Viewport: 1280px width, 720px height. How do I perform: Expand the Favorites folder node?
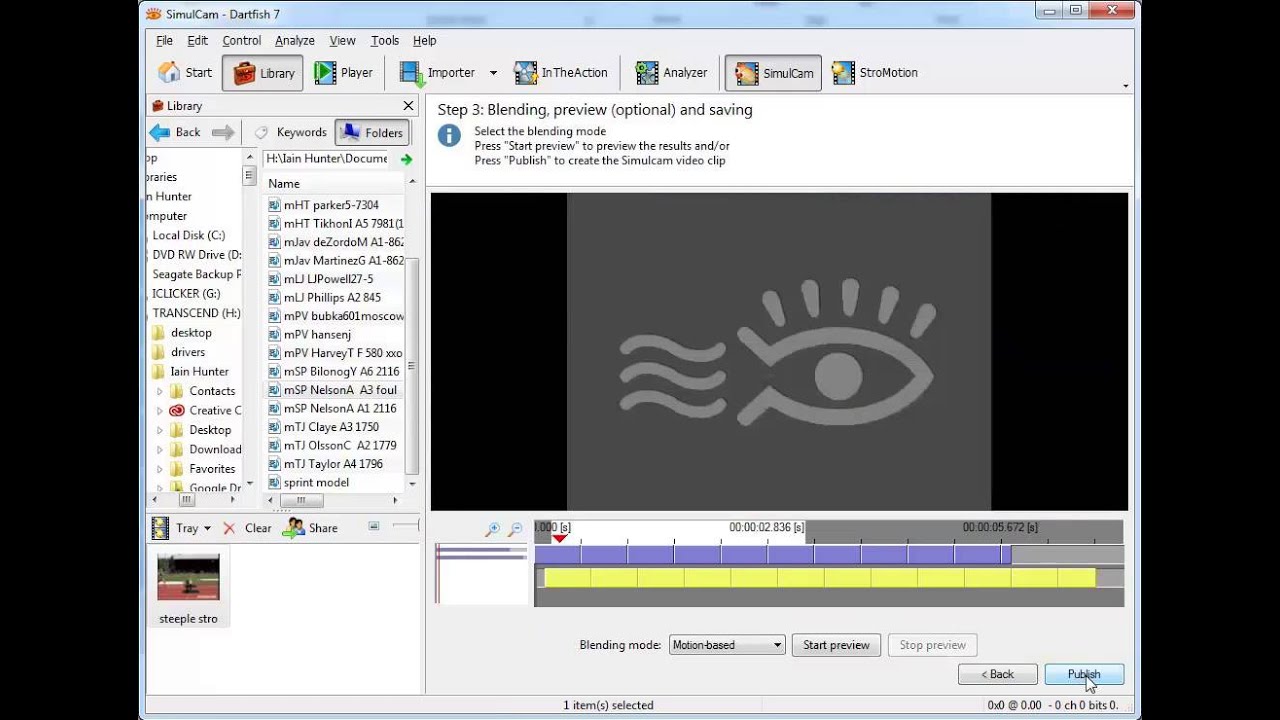point(159,469)
